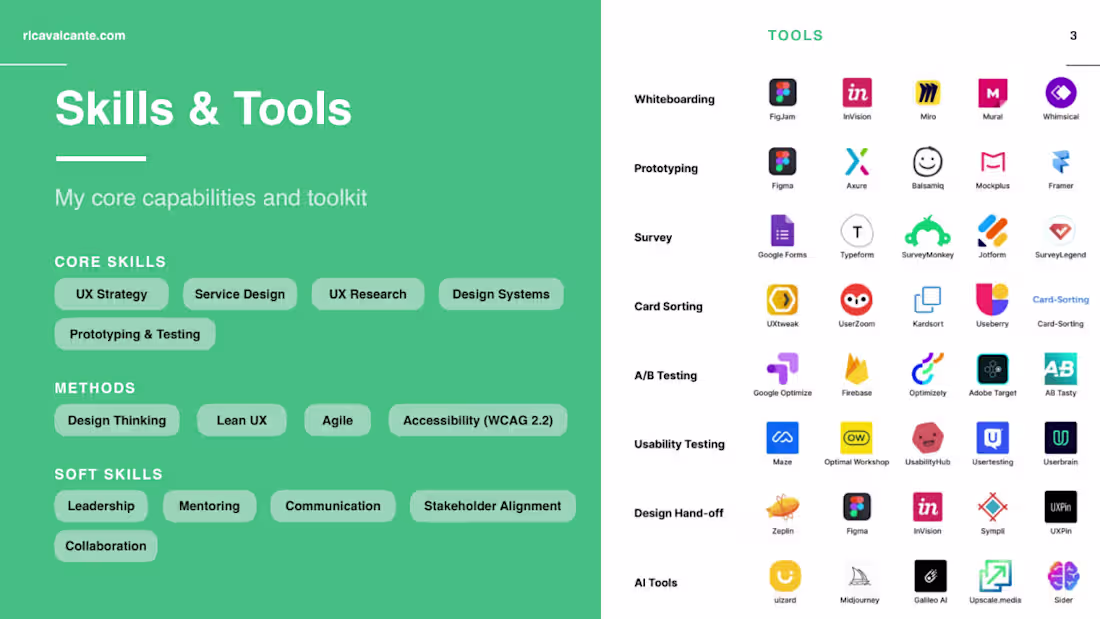Select the Figma icon in Prototyping row
The width and height of the screenshot is (1100, 619).
(782, 161)
